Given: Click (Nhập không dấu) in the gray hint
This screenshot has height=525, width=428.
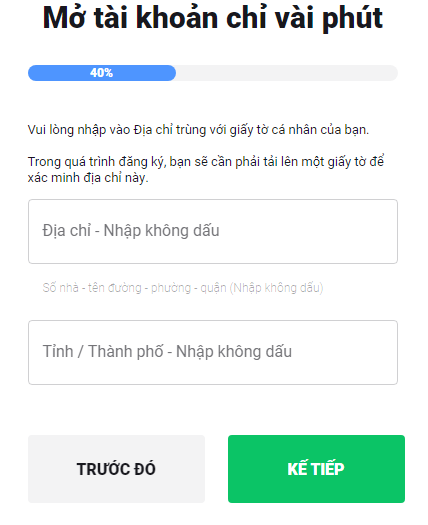Looking at the screenshot, I should tap(276, 288).
